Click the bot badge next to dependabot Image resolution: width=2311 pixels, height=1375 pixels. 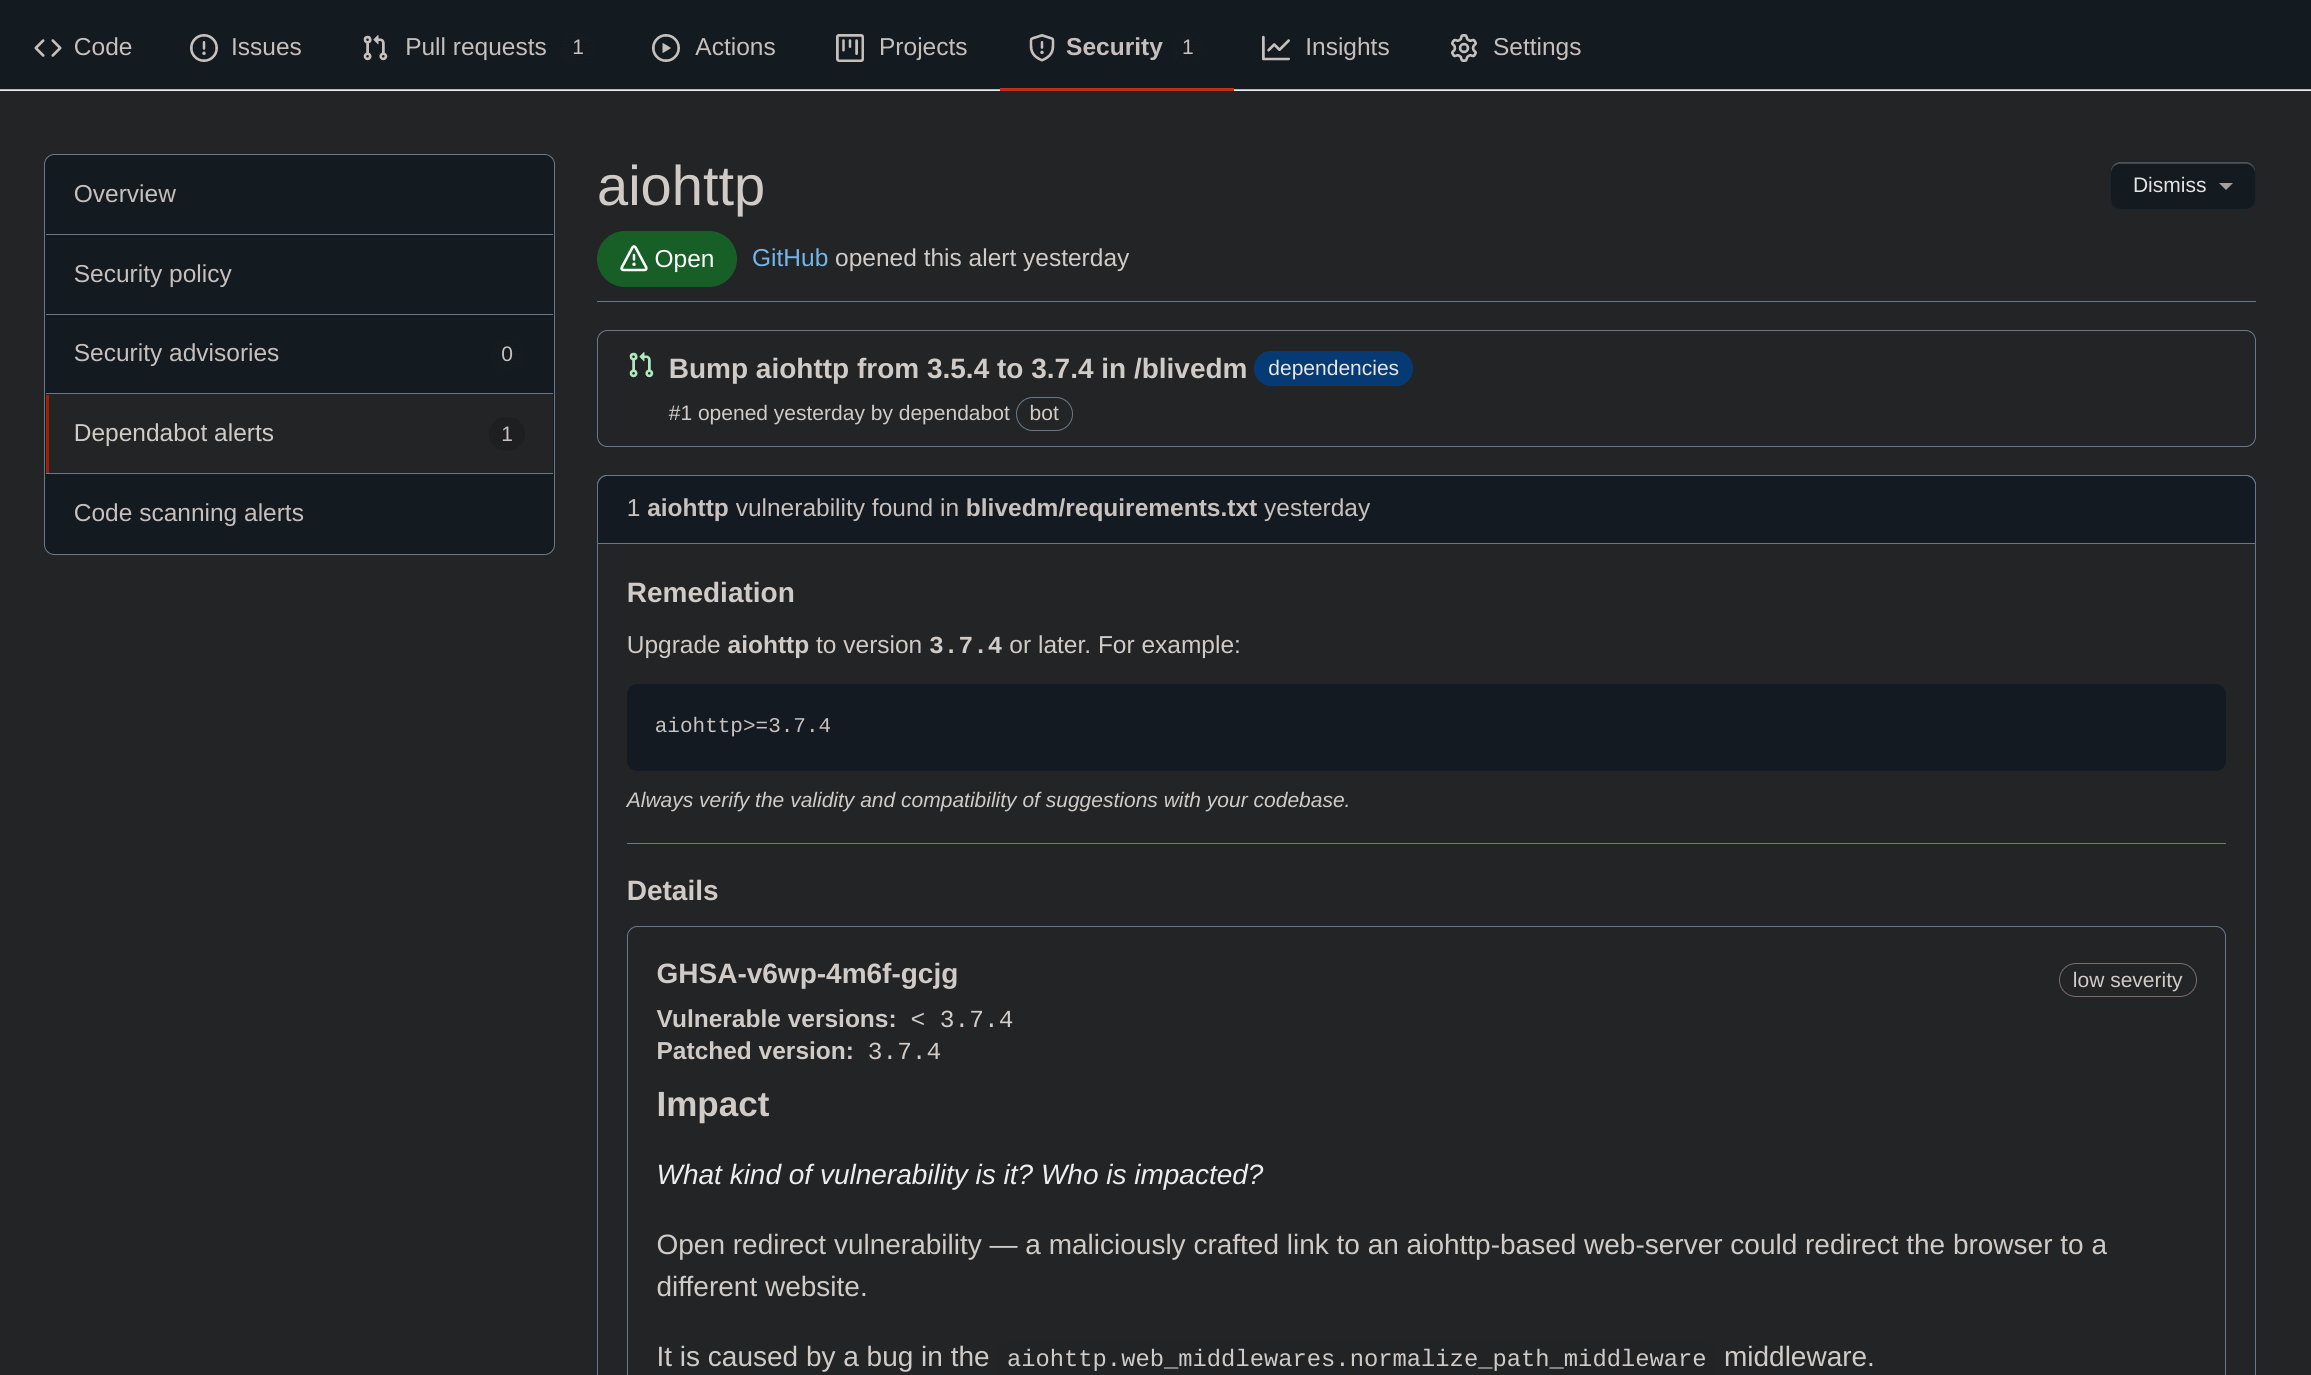(1044, 413)
